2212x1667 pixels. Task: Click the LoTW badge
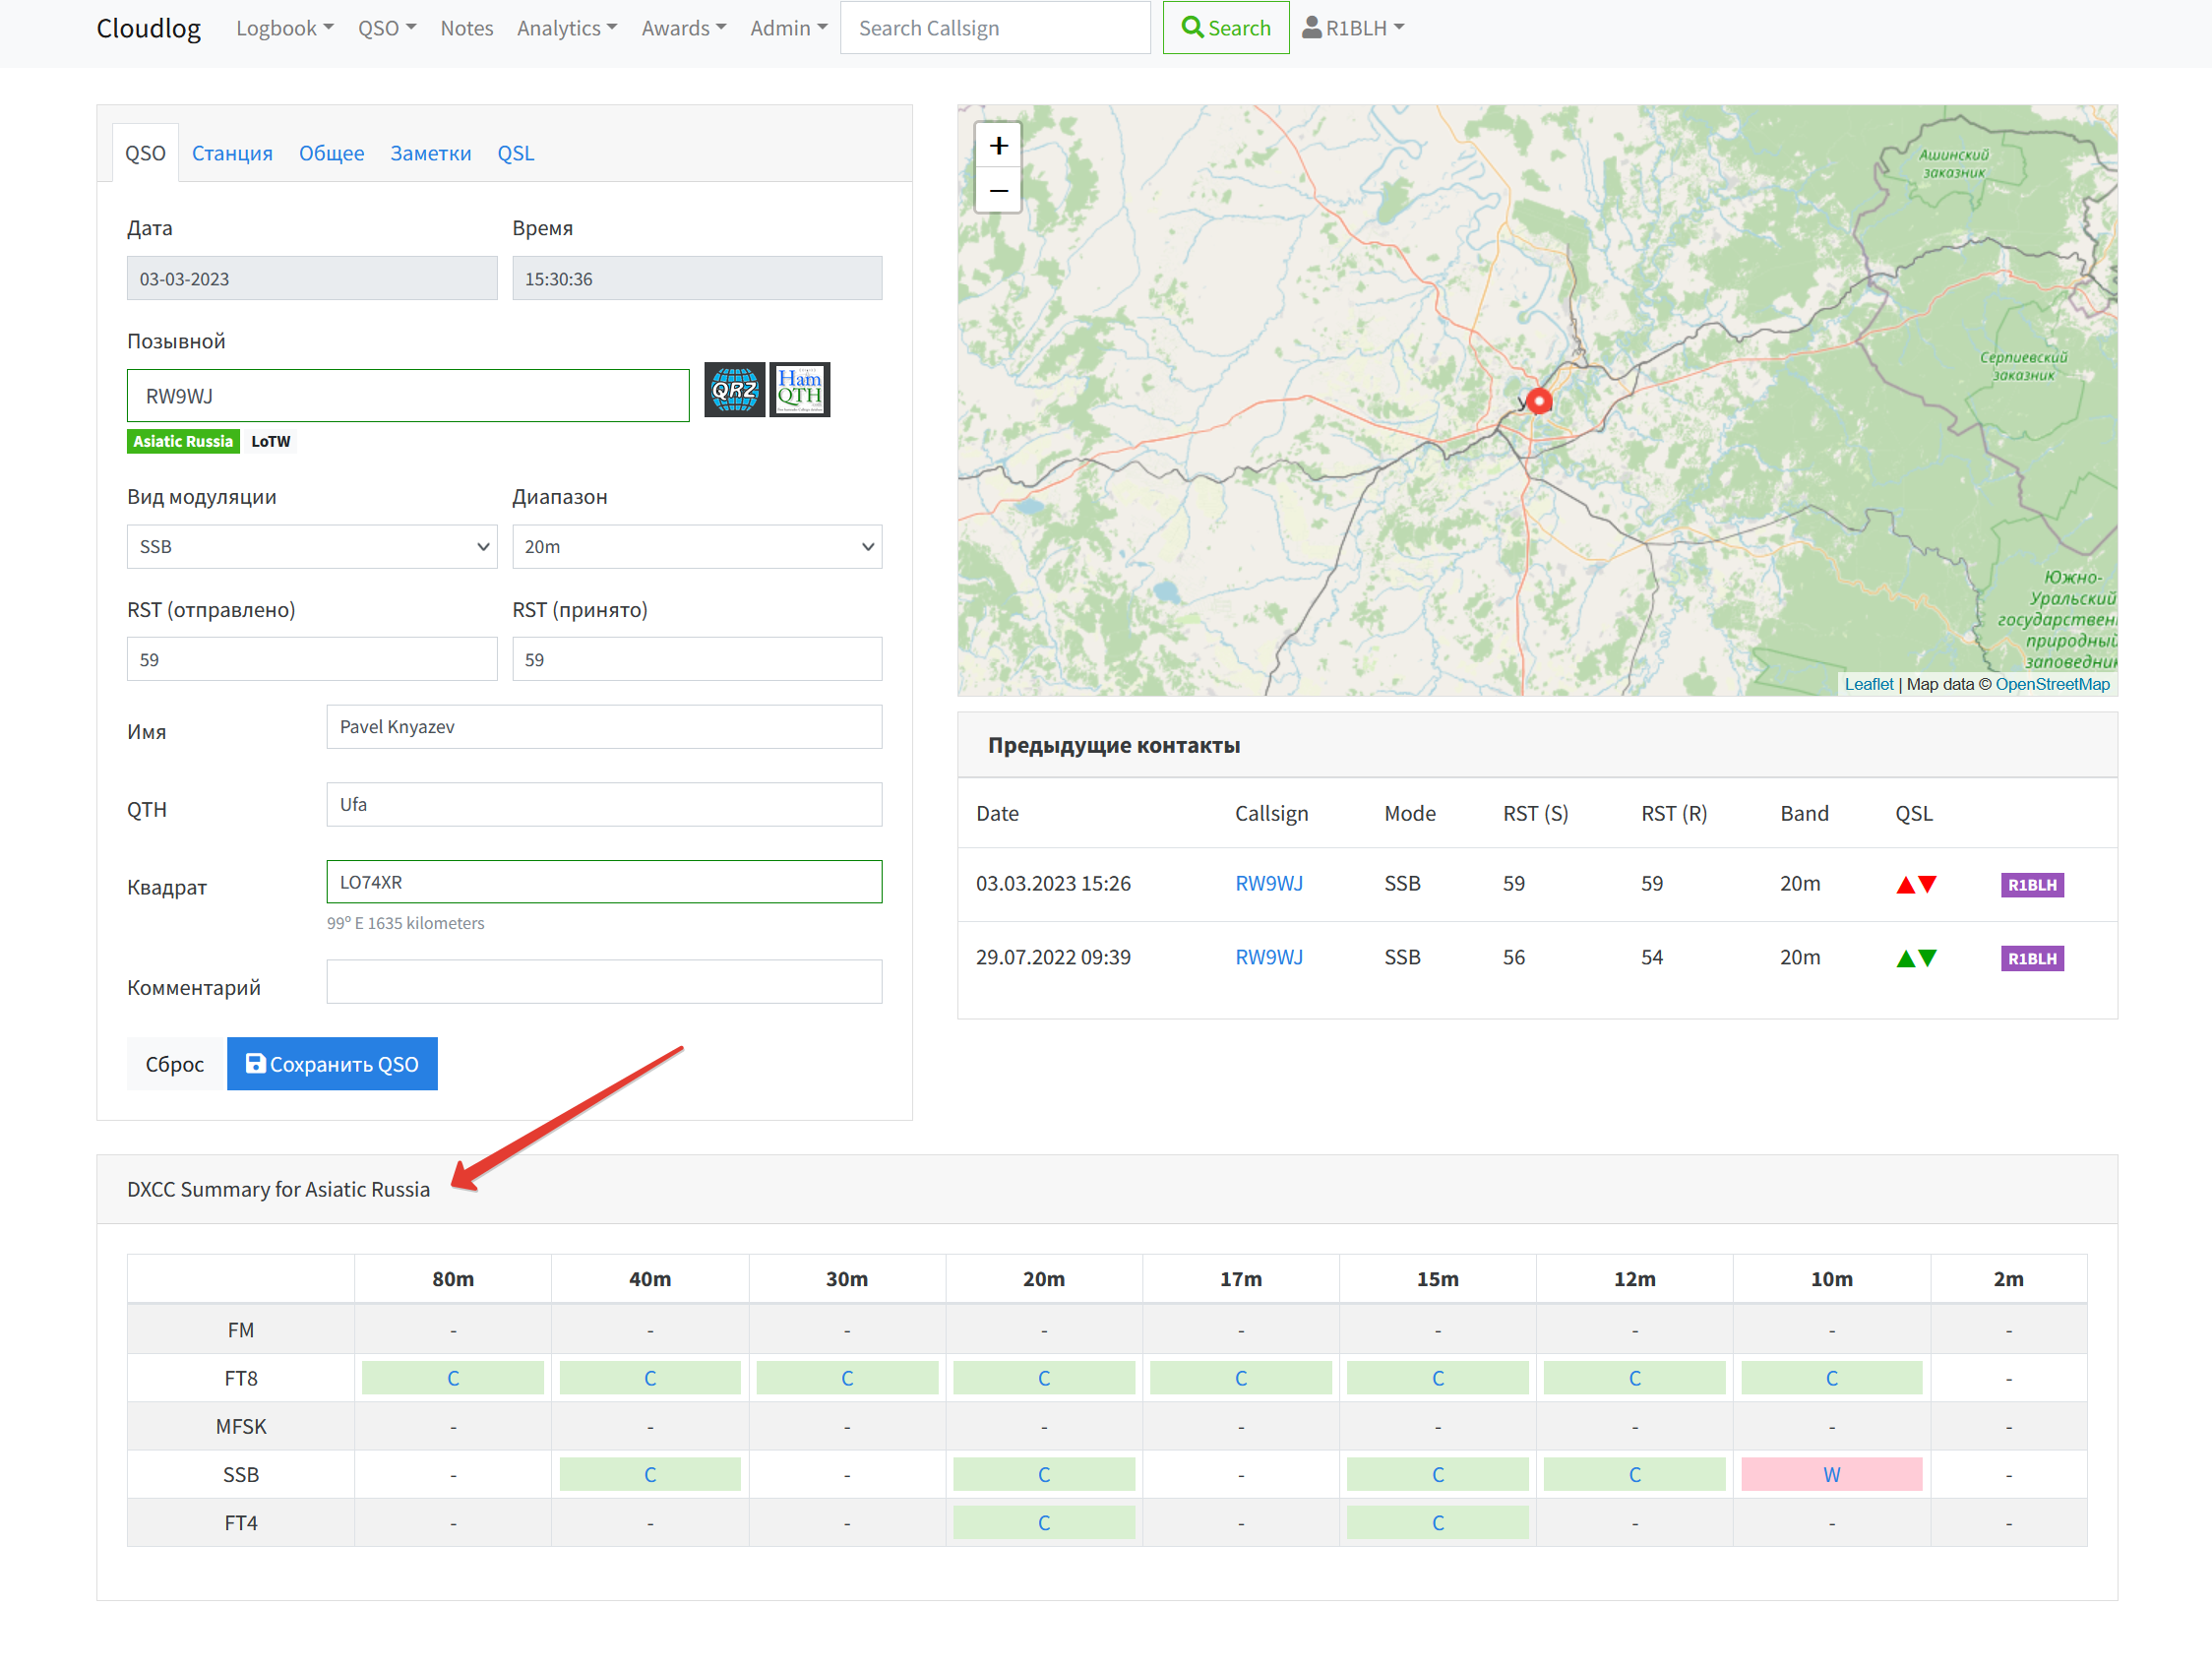(x=270, y=441)
